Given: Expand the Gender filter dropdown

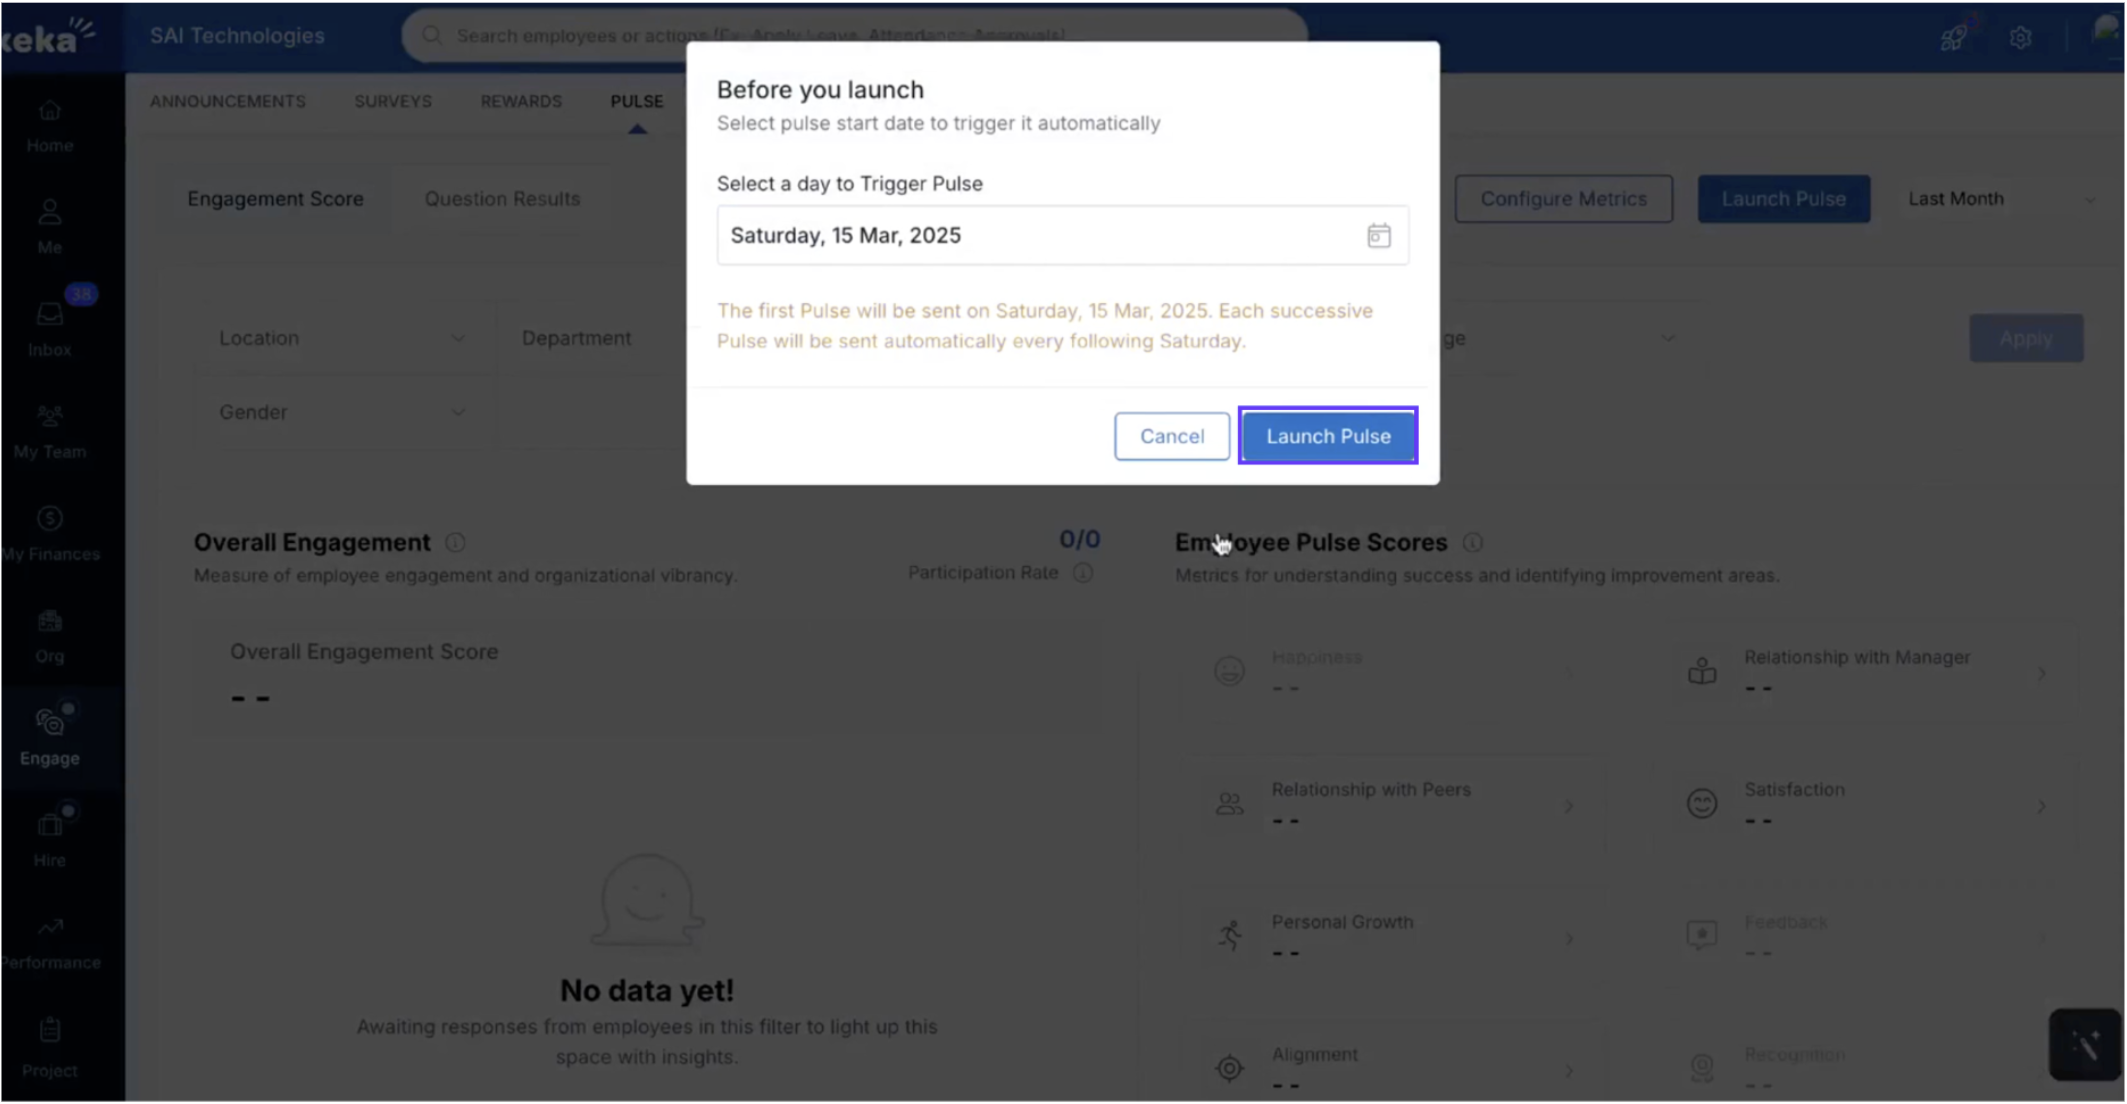Looking at the screenshot, I should 341,412.
